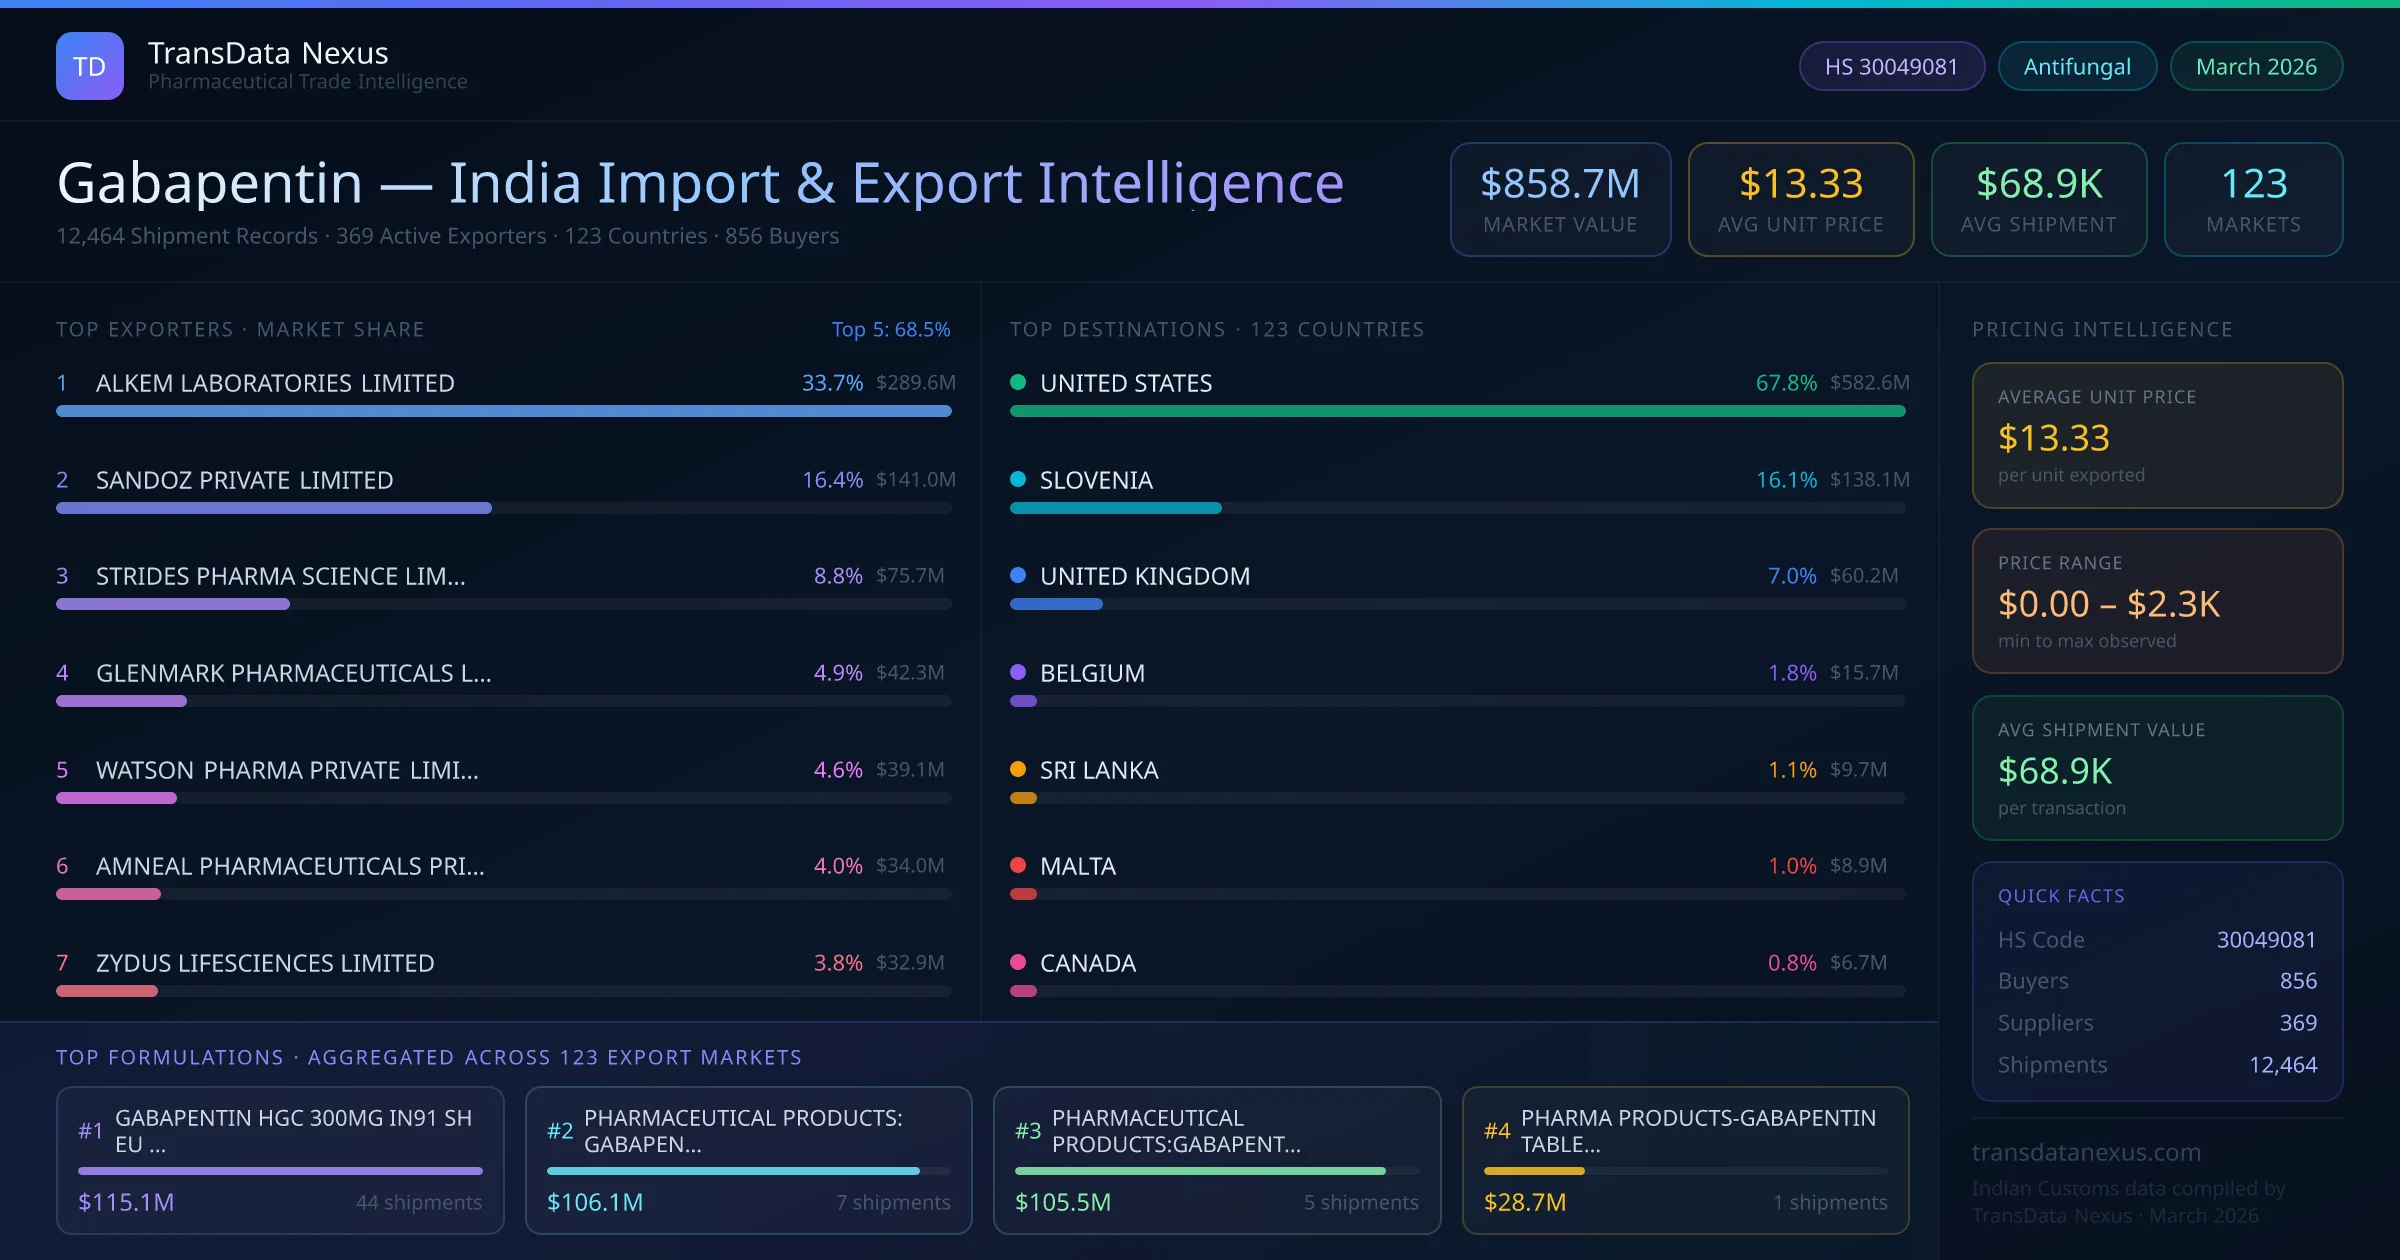This screenshot has height=1260, width=2400.
Task: Select the Antifungal category pill
Action: tap(2077, 66)
